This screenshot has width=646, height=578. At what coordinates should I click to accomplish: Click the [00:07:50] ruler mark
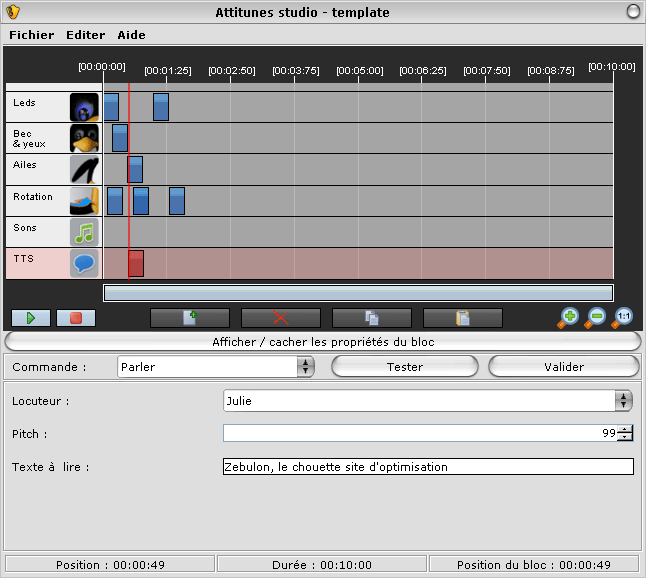pyautogui.click(x=487, y=71)
